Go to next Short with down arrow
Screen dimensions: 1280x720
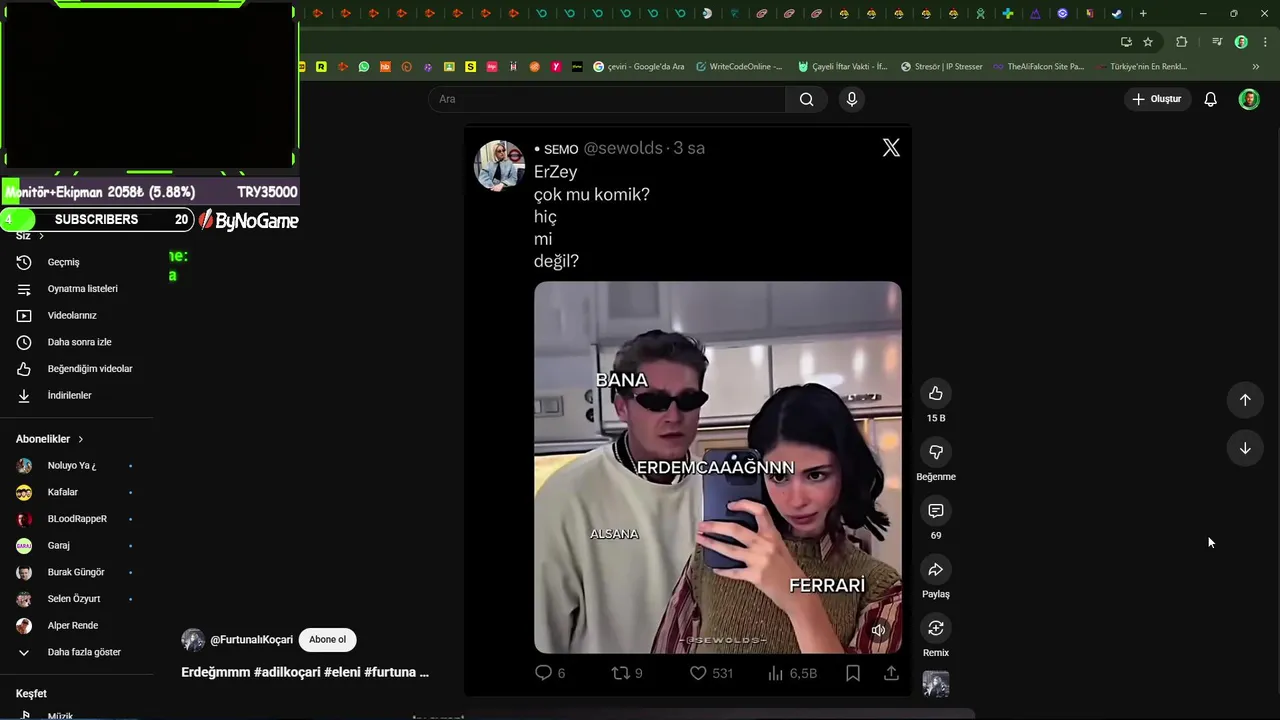(1245, 449)
